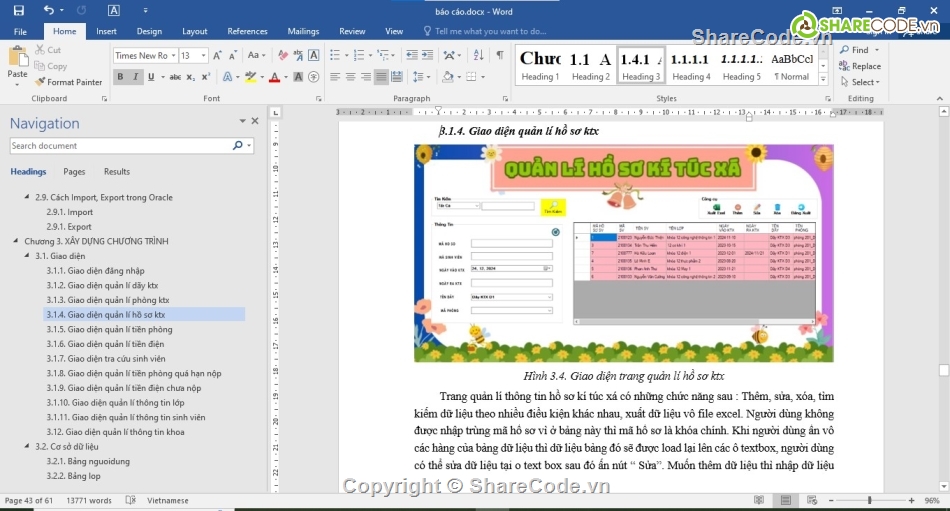The width and height of the screenshot is (950, 511).
Task: Toggle Bold formatting
Action: 120,77
